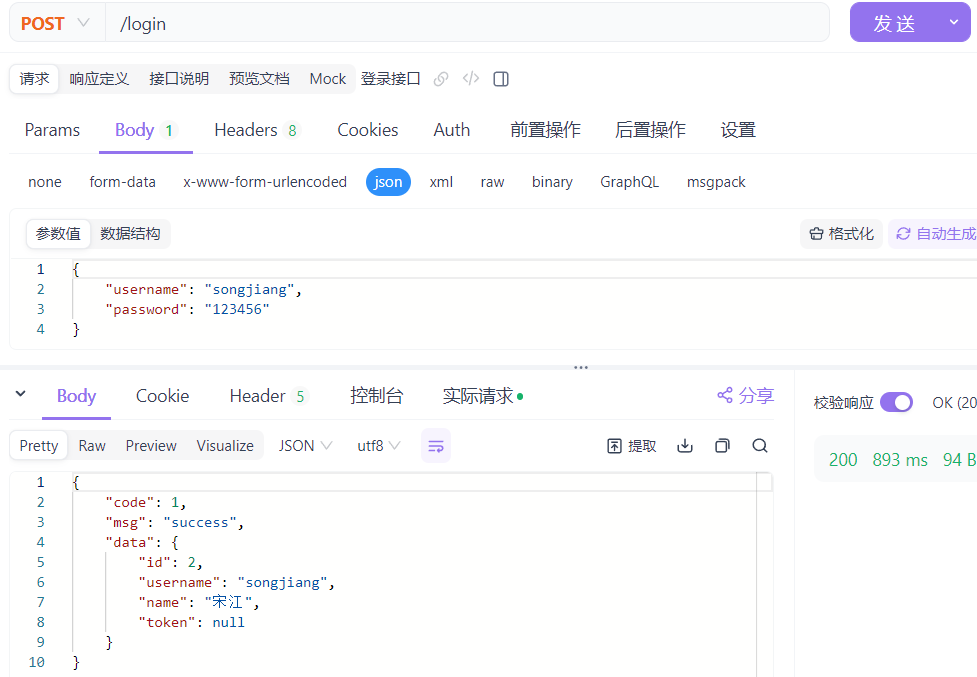Click the 自动生成 auto-generate button
Viewport: 977px width, 677px height.
935,234
